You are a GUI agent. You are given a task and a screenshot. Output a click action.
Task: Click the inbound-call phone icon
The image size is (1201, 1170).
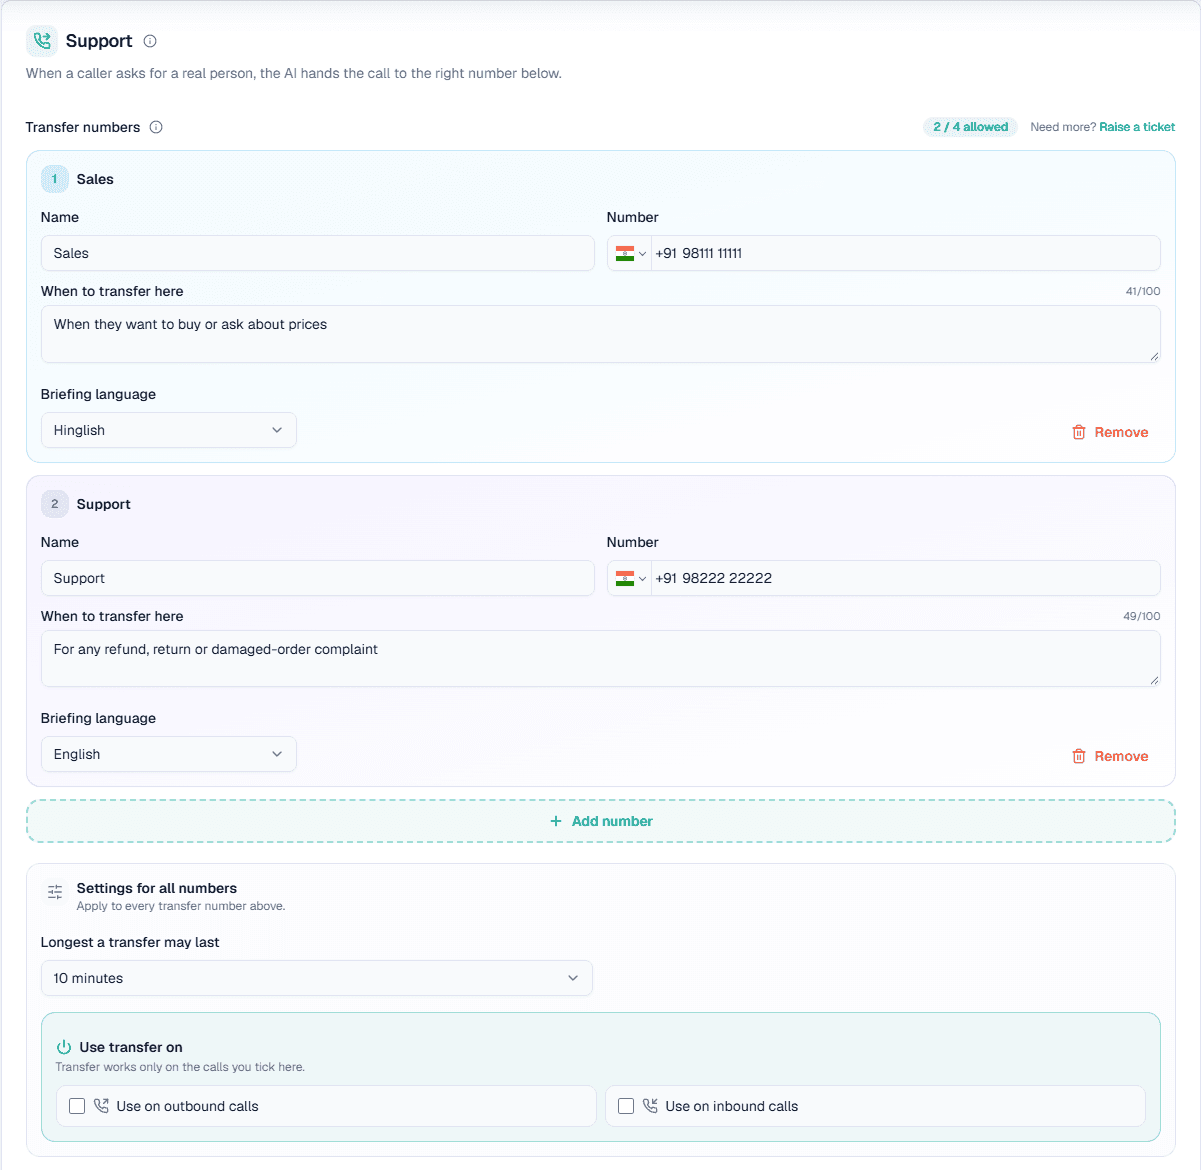tap(650, 1106)
